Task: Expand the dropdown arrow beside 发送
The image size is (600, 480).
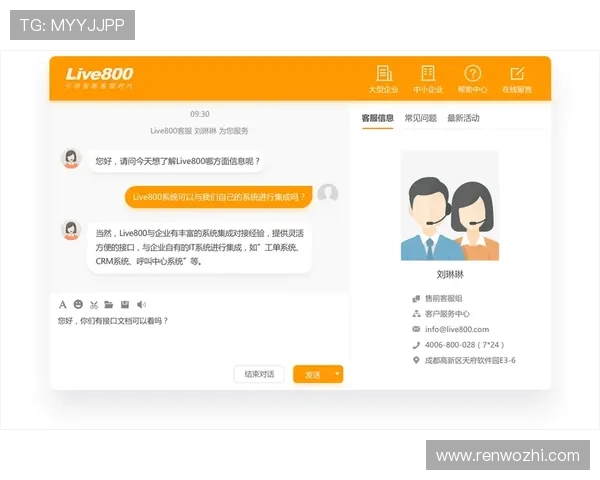Action: [338, 373]
